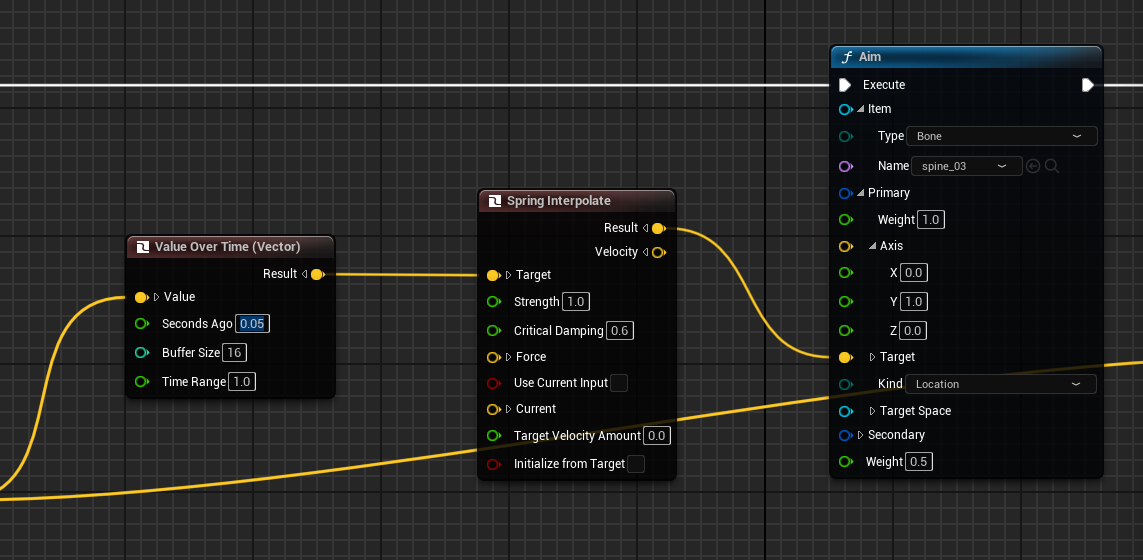1143x560 pixels.
Task: Click the Axis Z value field
Action: [x=913, y=330]
